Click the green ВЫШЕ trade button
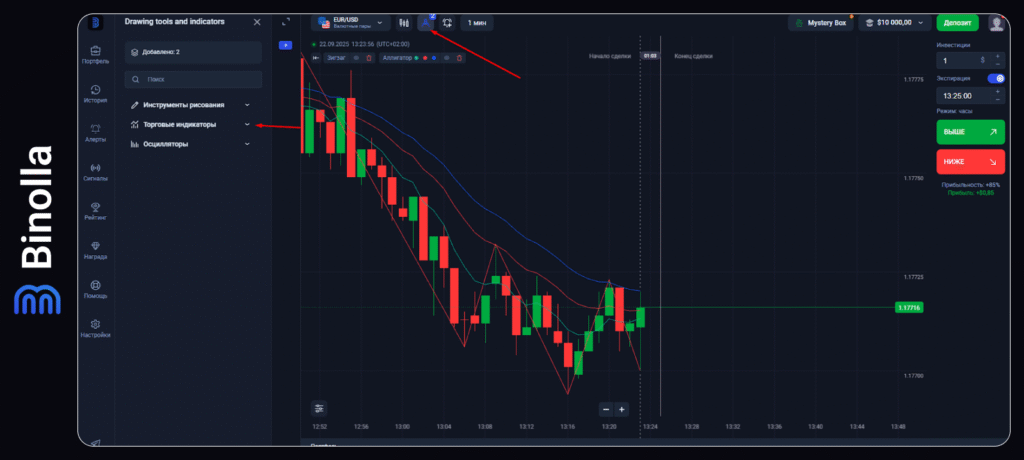 [970, 132]
